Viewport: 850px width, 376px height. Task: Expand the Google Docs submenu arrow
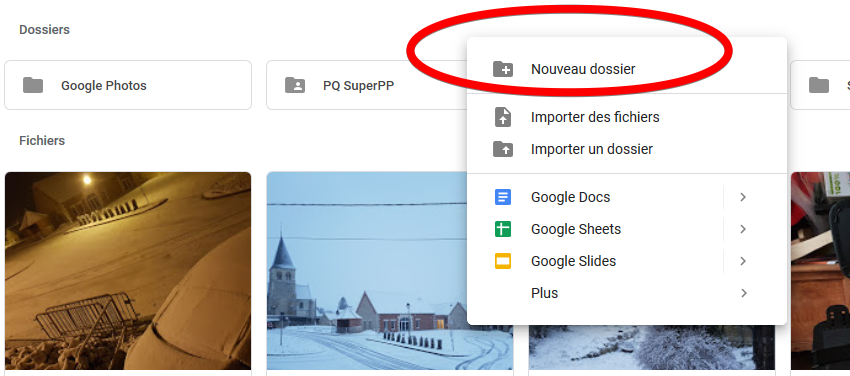743,197
